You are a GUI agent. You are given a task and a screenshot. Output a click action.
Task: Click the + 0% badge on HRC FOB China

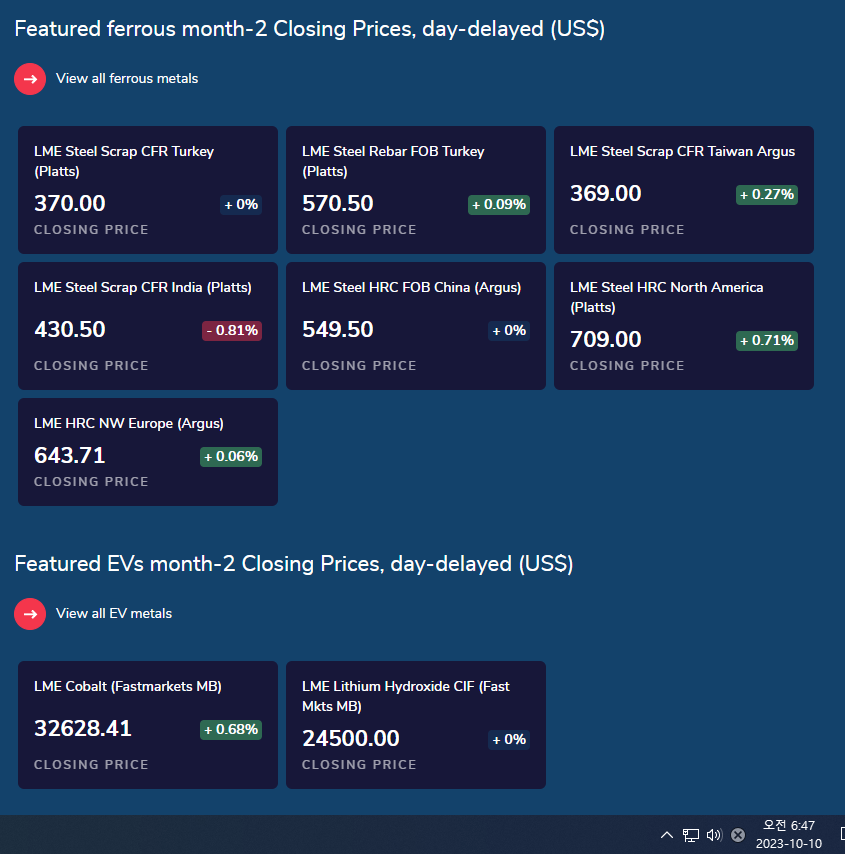tap(509, 331)
